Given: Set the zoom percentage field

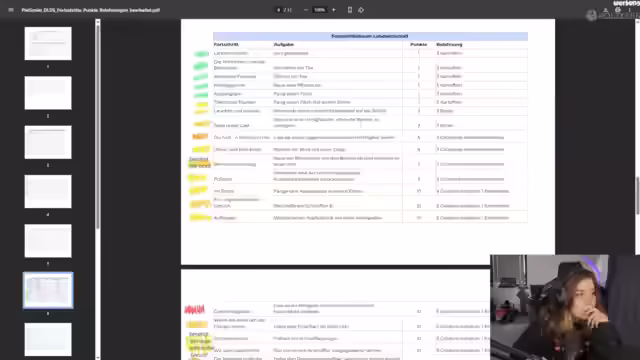Looking at the screenshot, I should (320, 10).
